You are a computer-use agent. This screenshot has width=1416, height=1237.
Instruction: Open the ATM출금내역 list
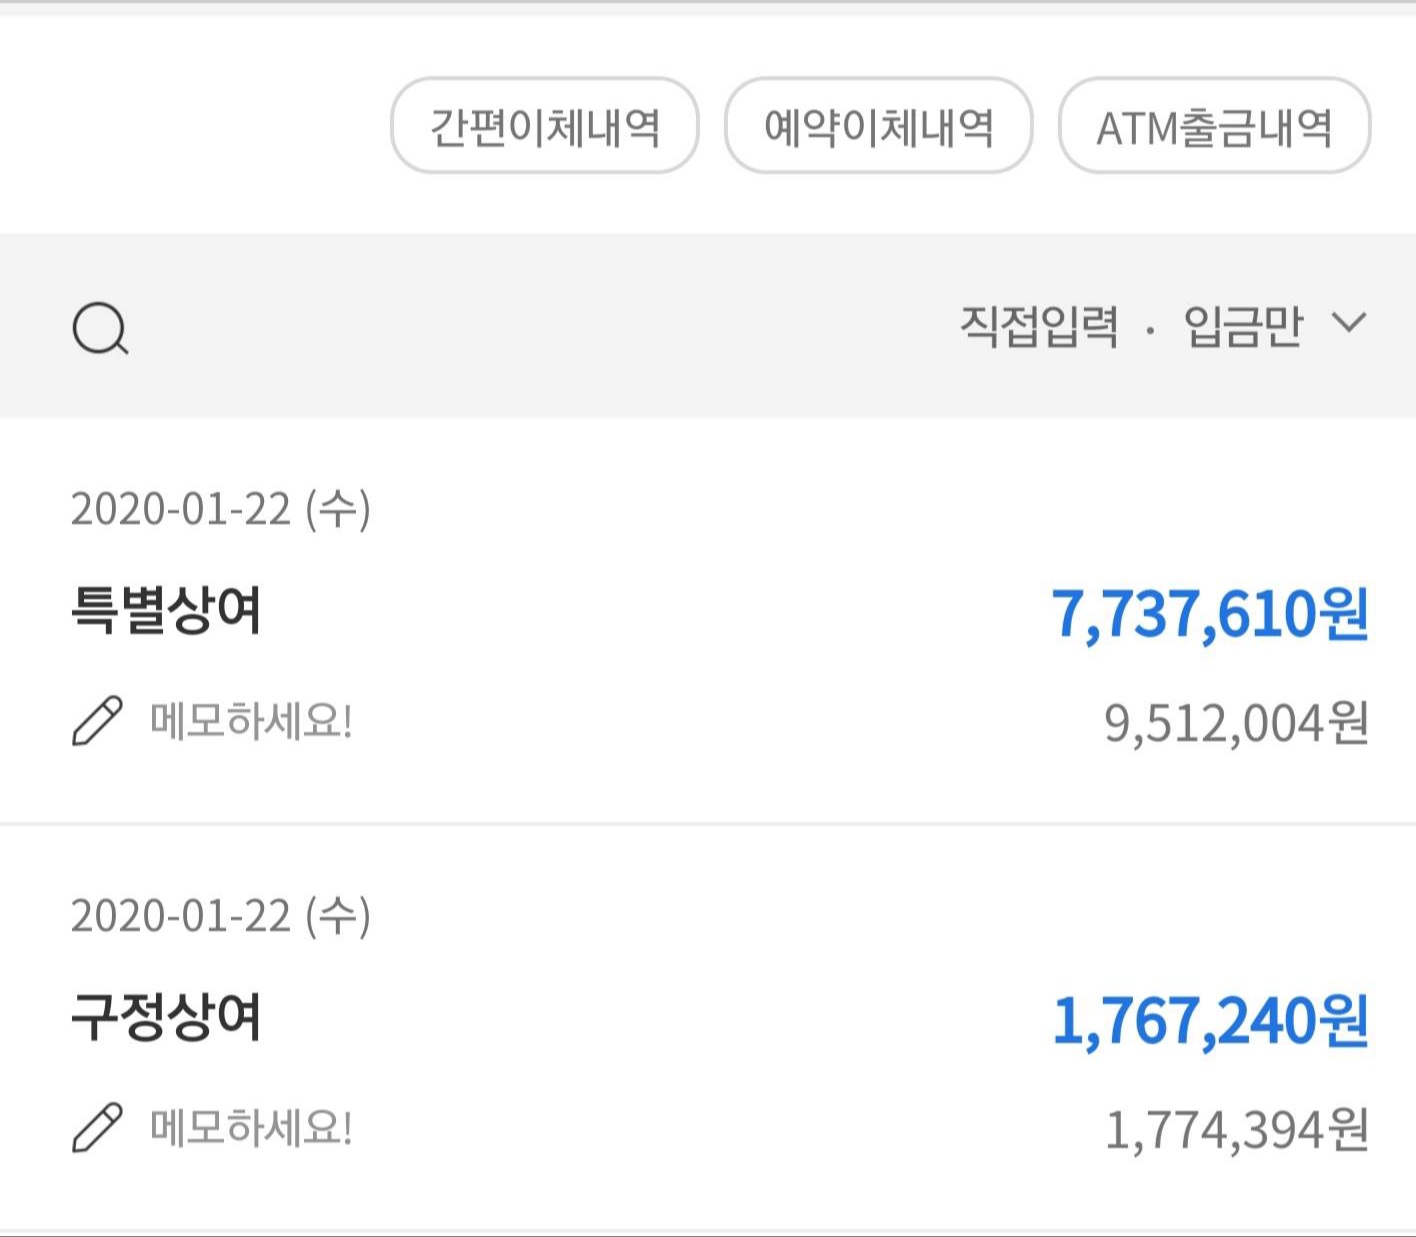point(1214,126)
